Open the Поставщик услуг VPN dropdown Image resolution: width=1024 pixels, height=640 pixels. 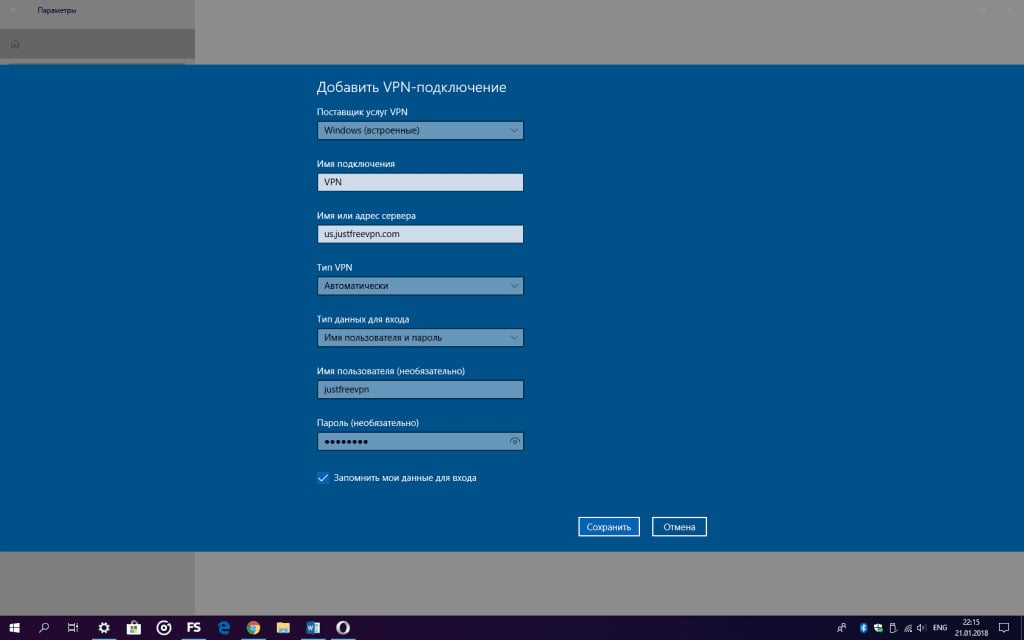click(x=420, y=130)
